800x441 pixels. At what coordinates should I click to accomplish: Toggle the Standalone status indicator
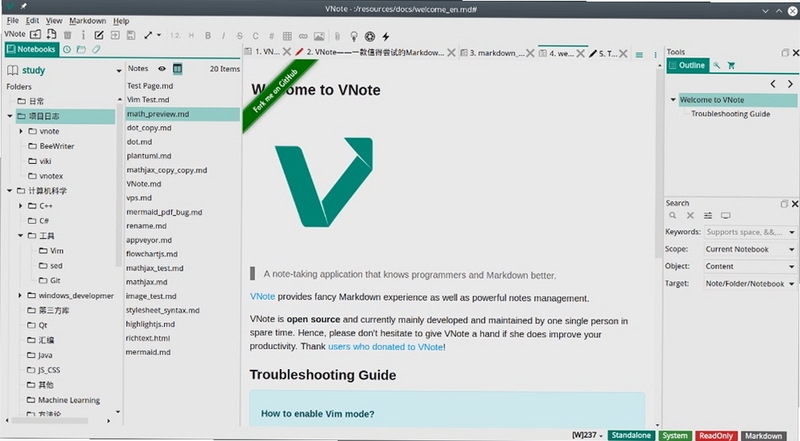[x=631, y=435]
